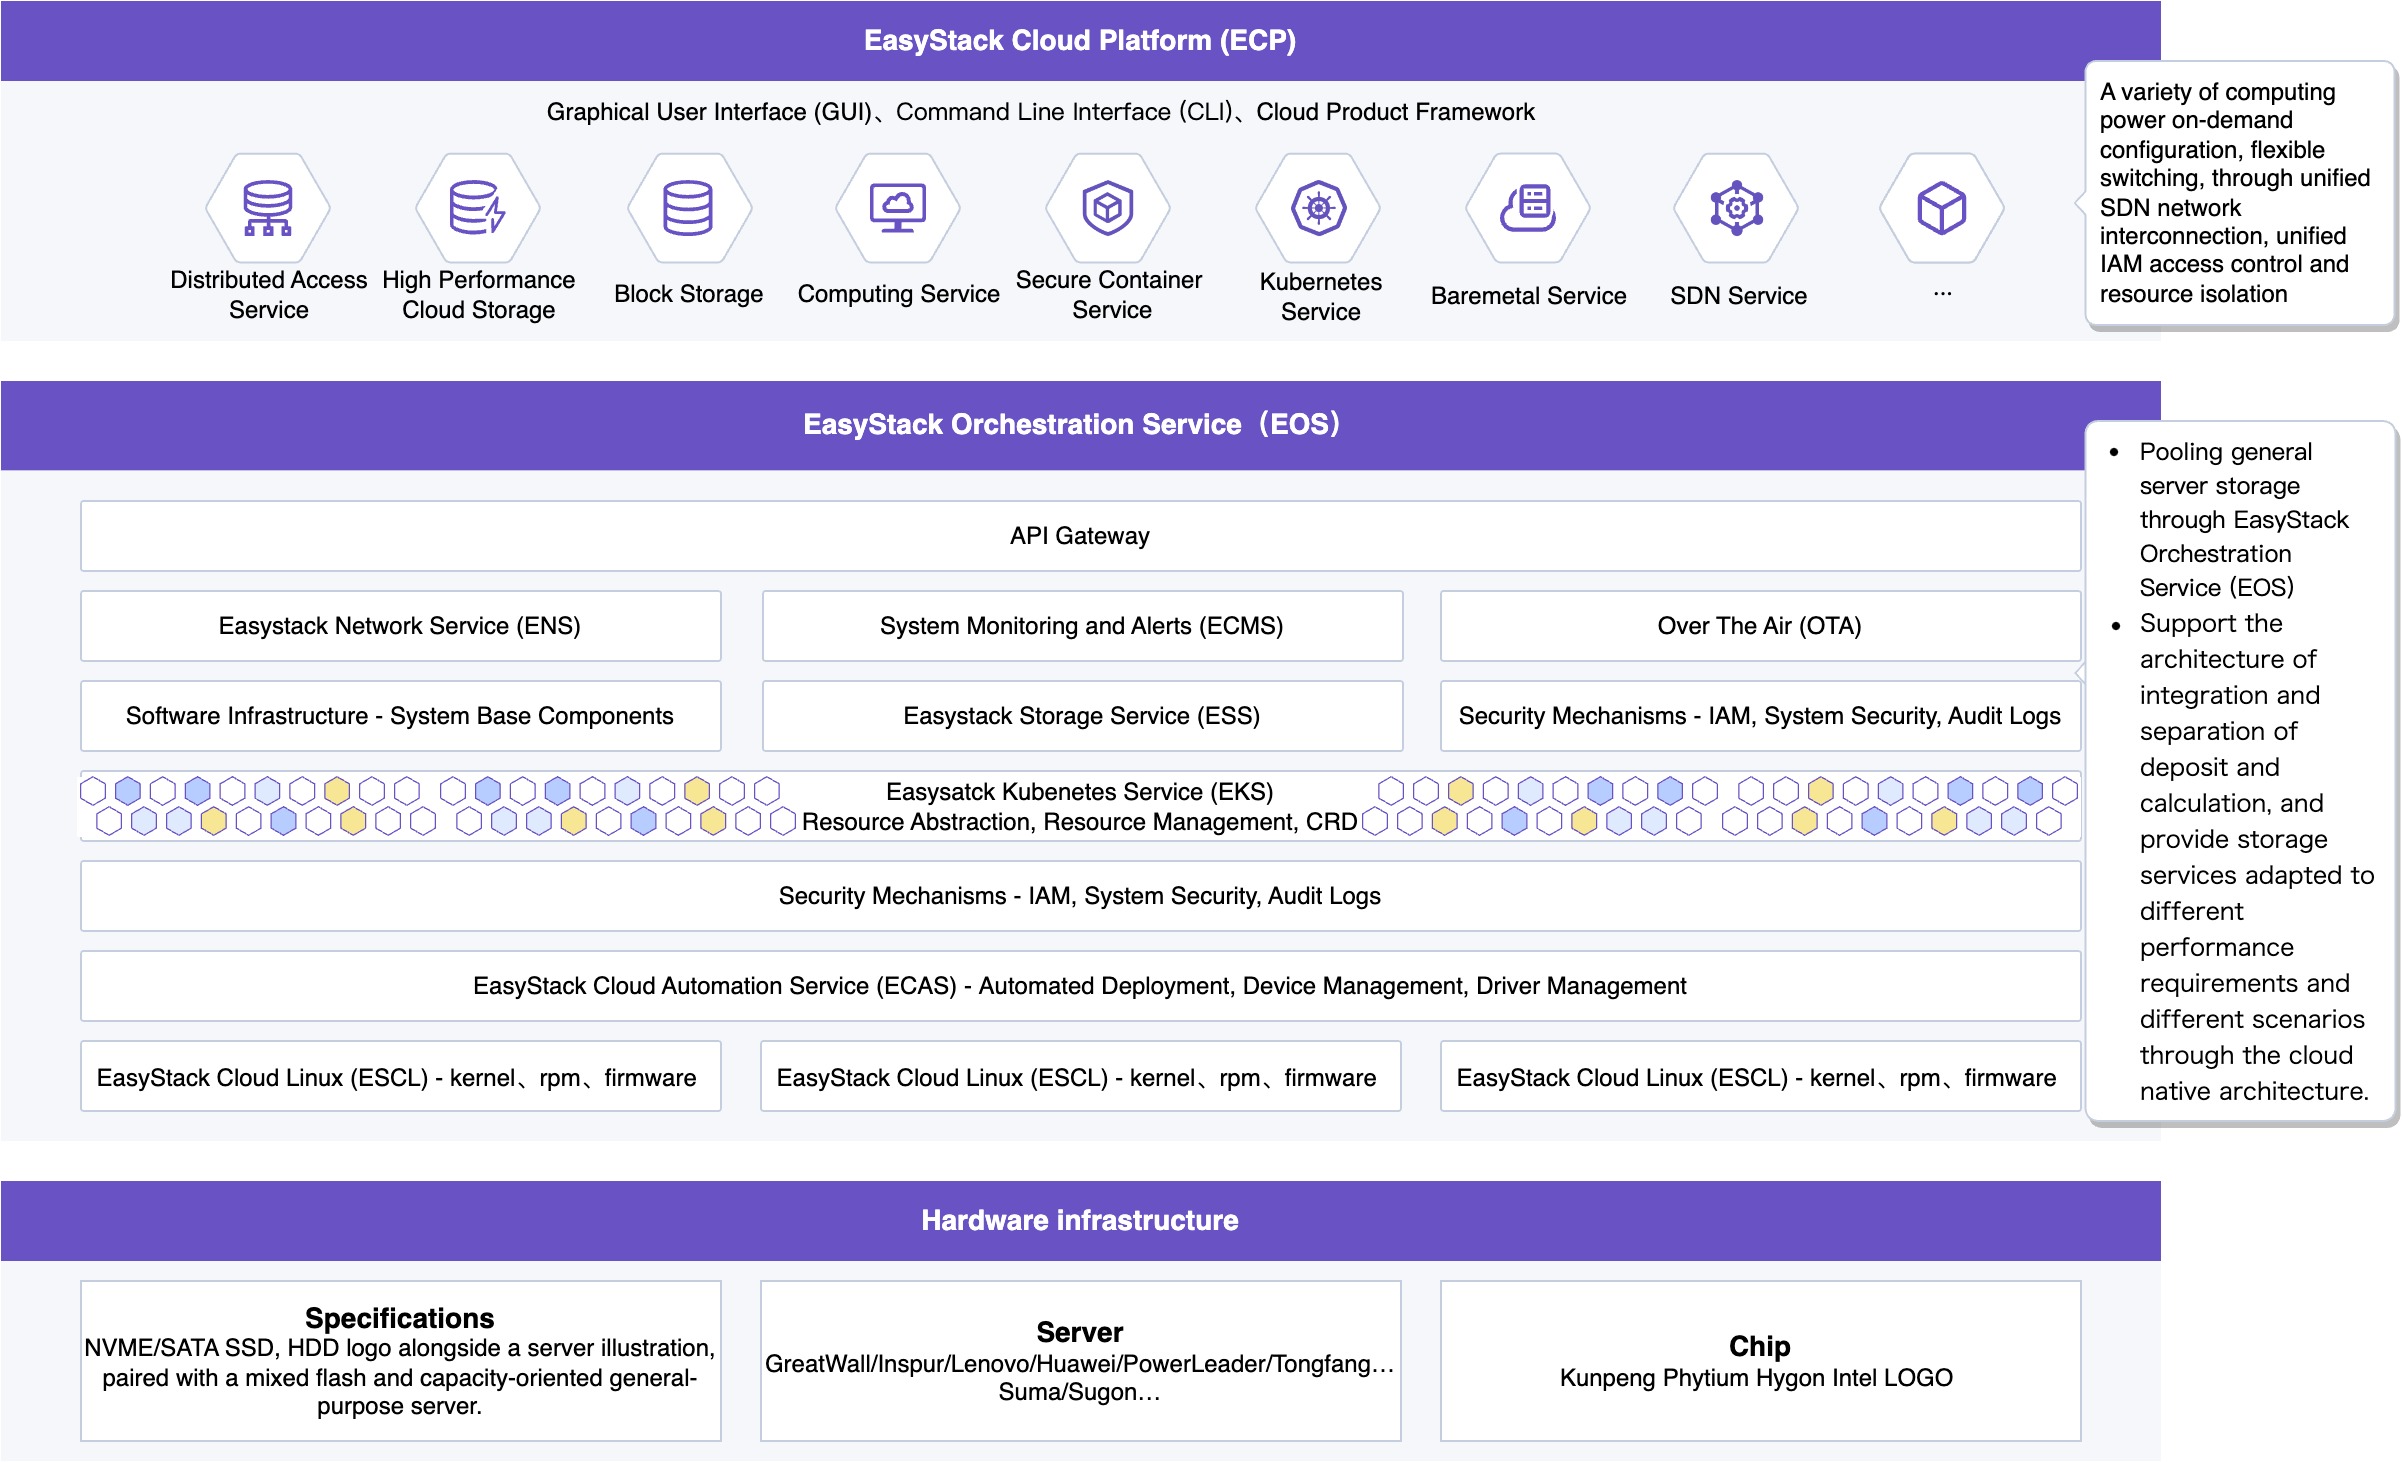Click the Hardware infrastructure header bar

pos(1080,1220)
